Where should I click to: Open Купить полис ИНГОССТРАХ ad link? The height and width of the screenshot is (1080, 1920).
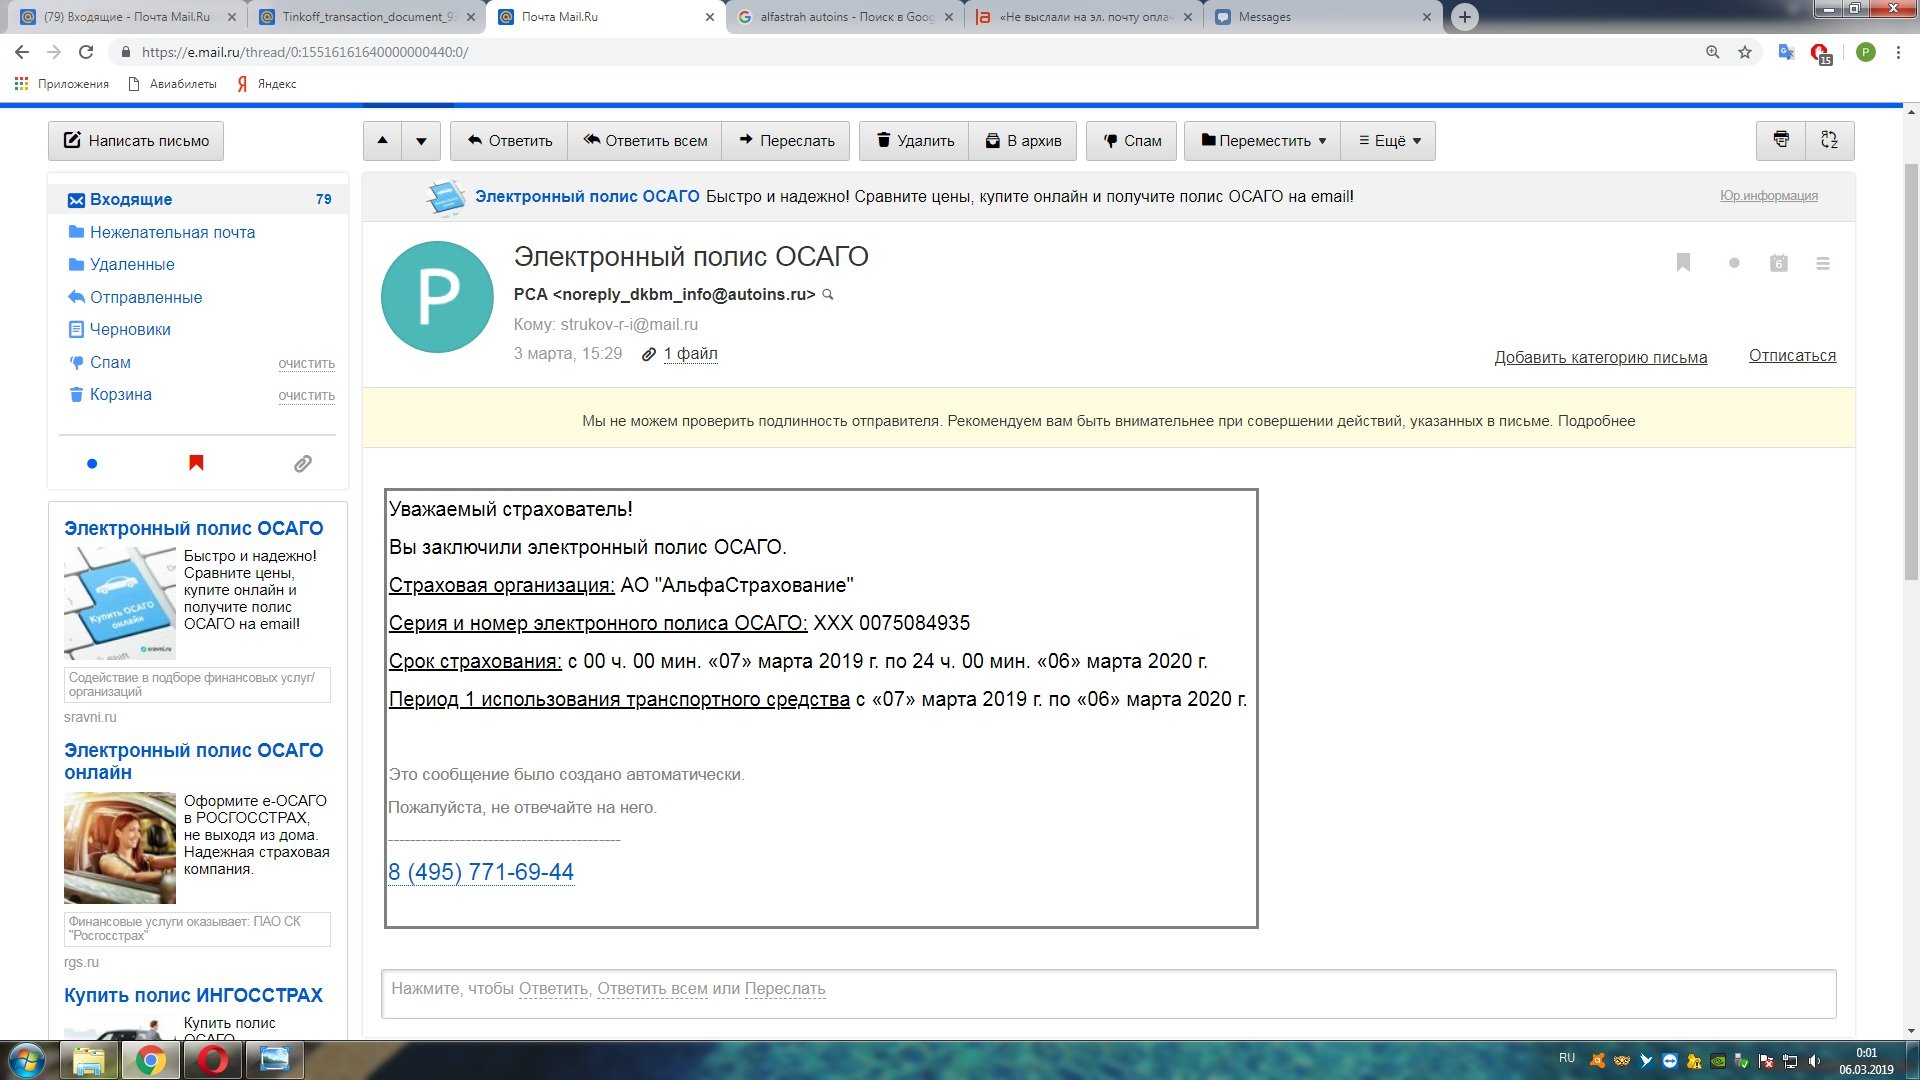point(193,995)
